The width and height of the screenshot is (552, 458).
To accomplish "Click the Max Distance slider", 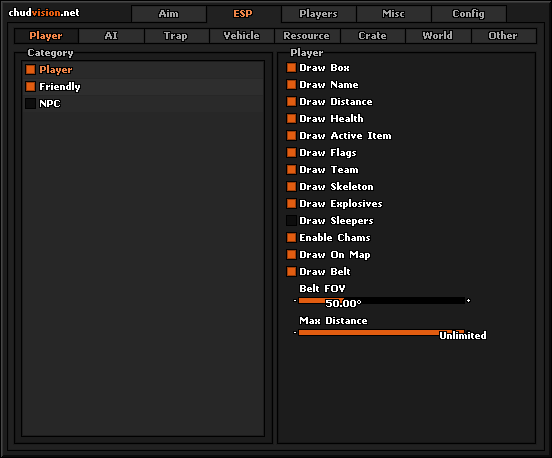I will pos(382,332).
